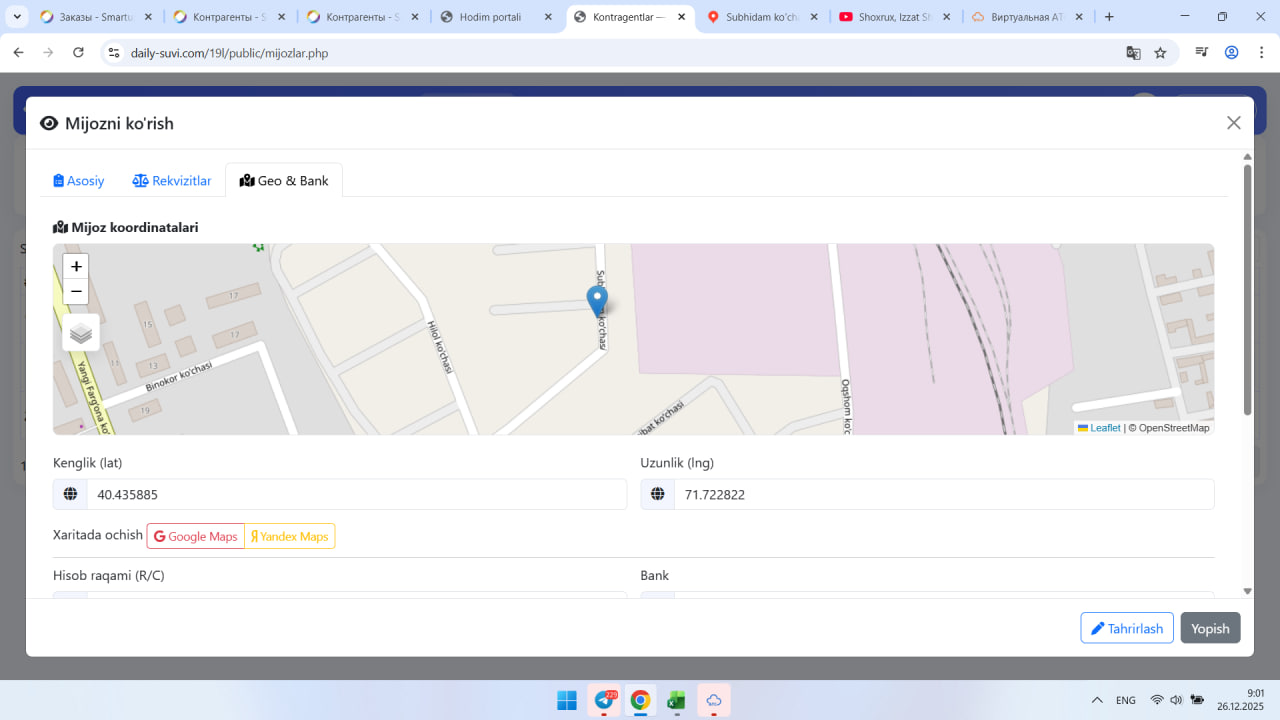
Task: Open the map layers control
Action: 81,333
